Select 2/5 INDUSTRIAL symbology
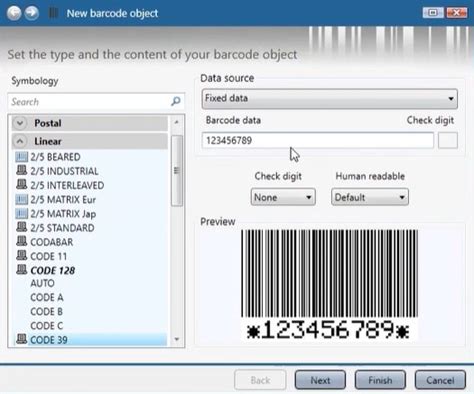474x394 pixels. pos(64,171)
